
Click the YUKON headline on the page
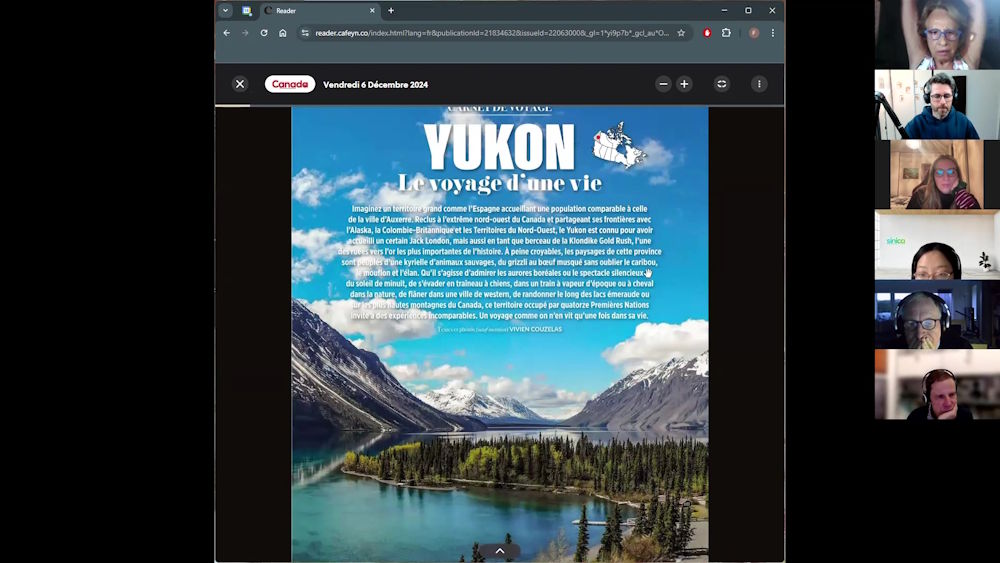coord(499,147)
